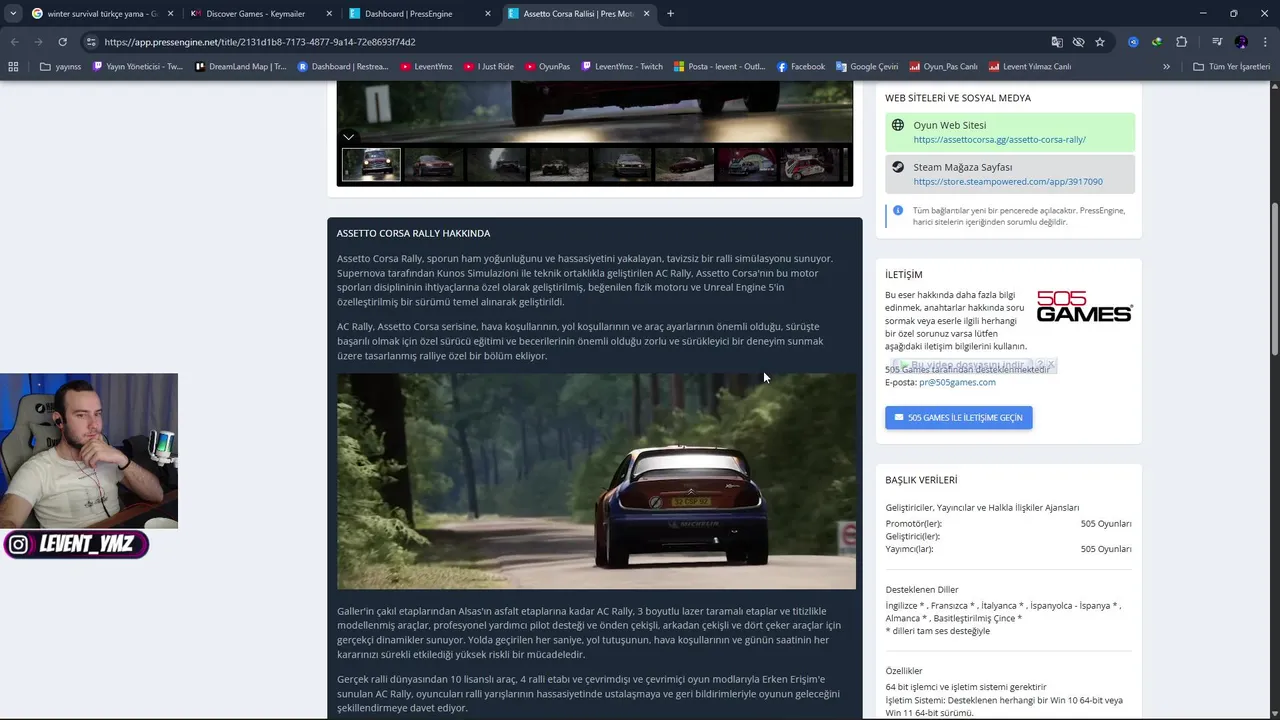Close the video download overlay
Image resolution: width=1280 pixels, height=720 pixels.
click(1051, 365)
